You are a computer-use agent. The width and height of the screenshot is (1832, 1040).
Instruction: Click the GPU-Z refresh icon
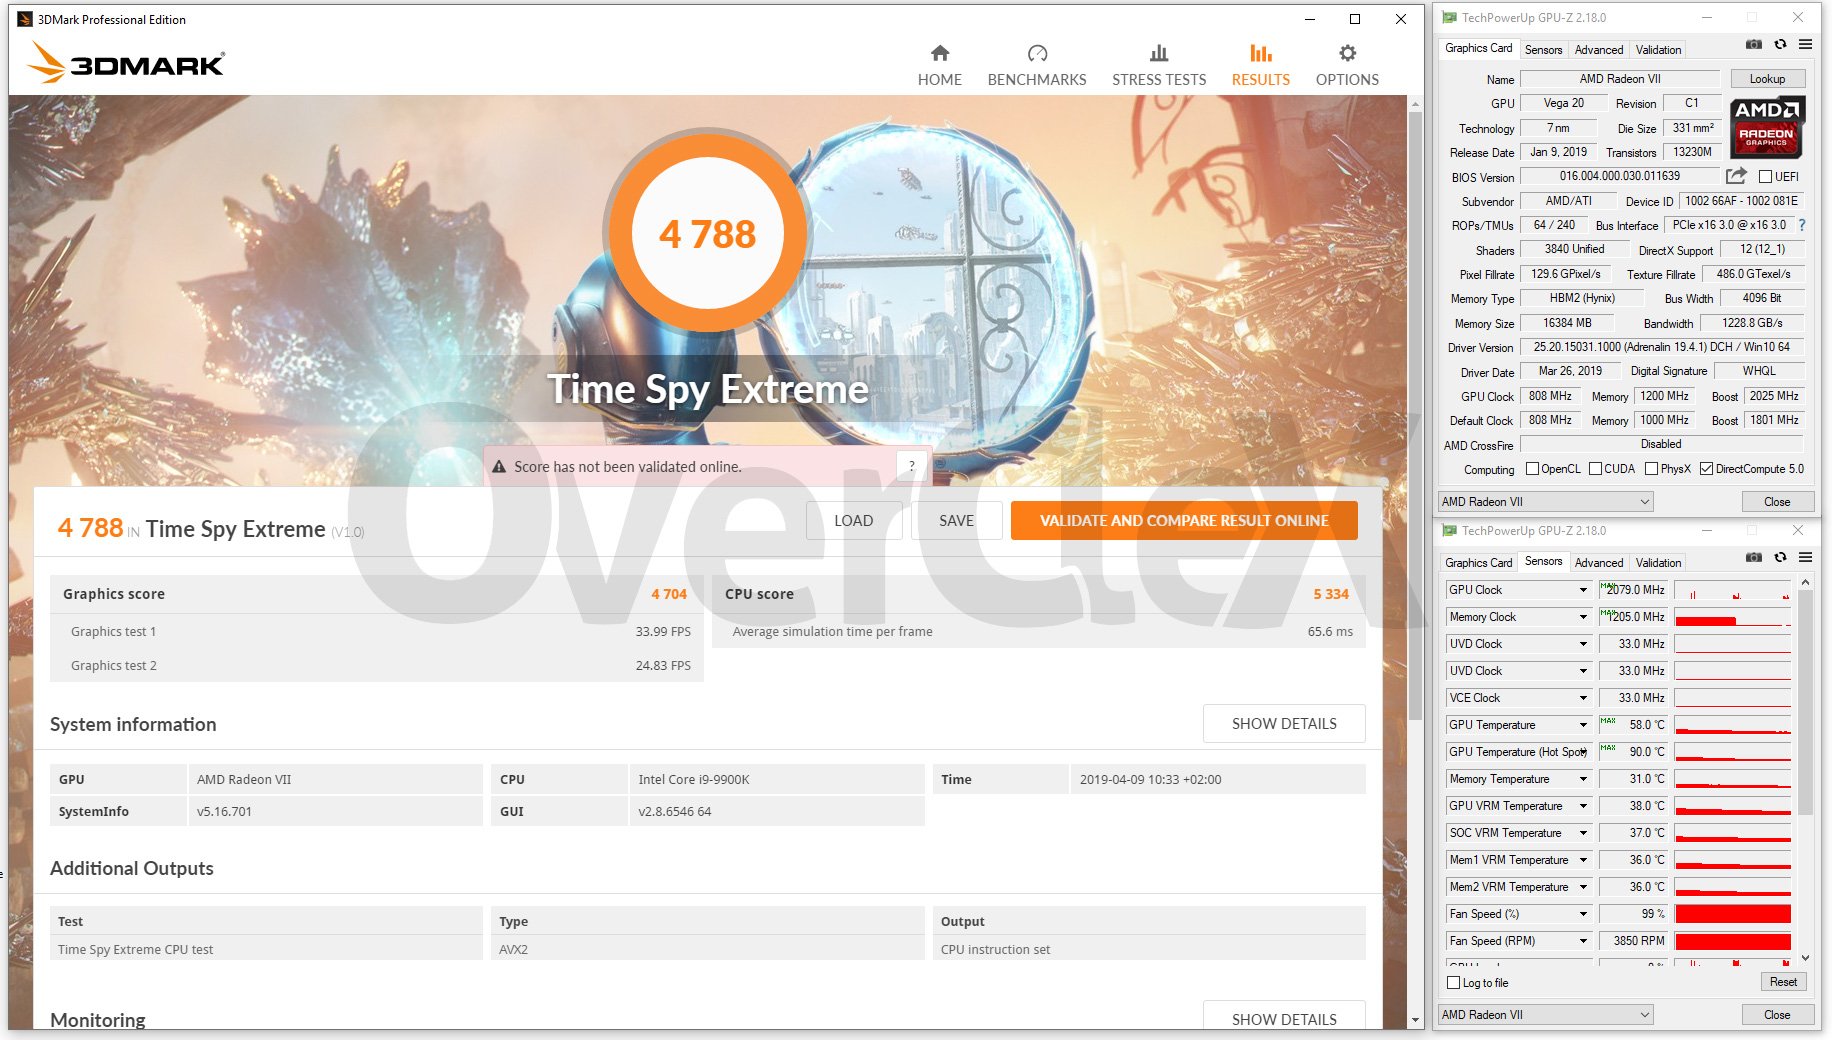click(x=1780, y=45)
